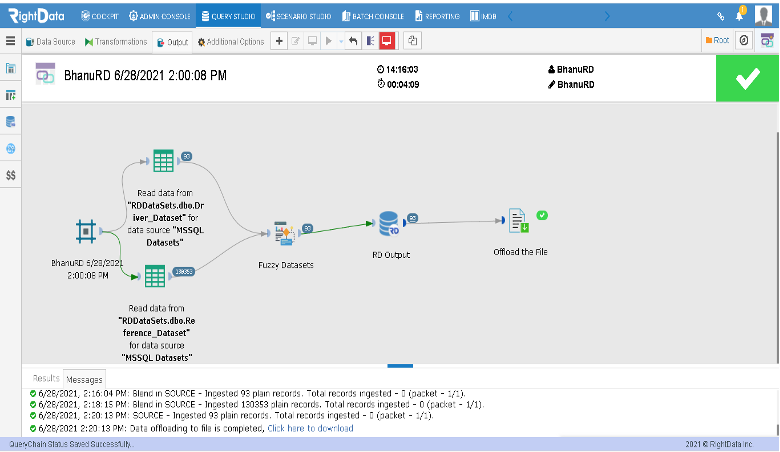Open the Root folder link
The height and width of the screenshot is (452, 780).
(717, 40)
